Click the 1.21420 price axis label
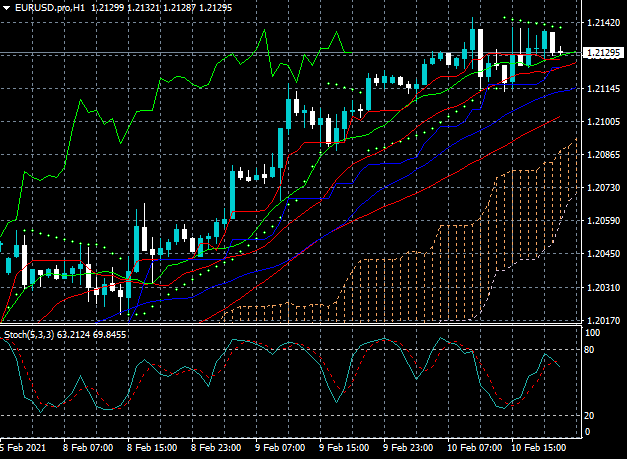The width and height of the screenshot is (627, 459). click(603, 22)
